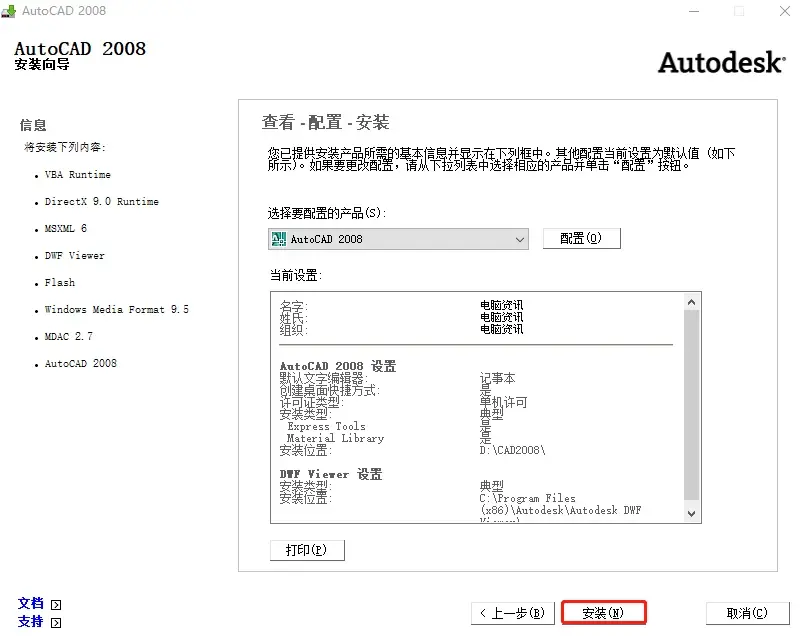Select MDAC 2.7 in info list
807x641 pixels.
tap(68, 336)
